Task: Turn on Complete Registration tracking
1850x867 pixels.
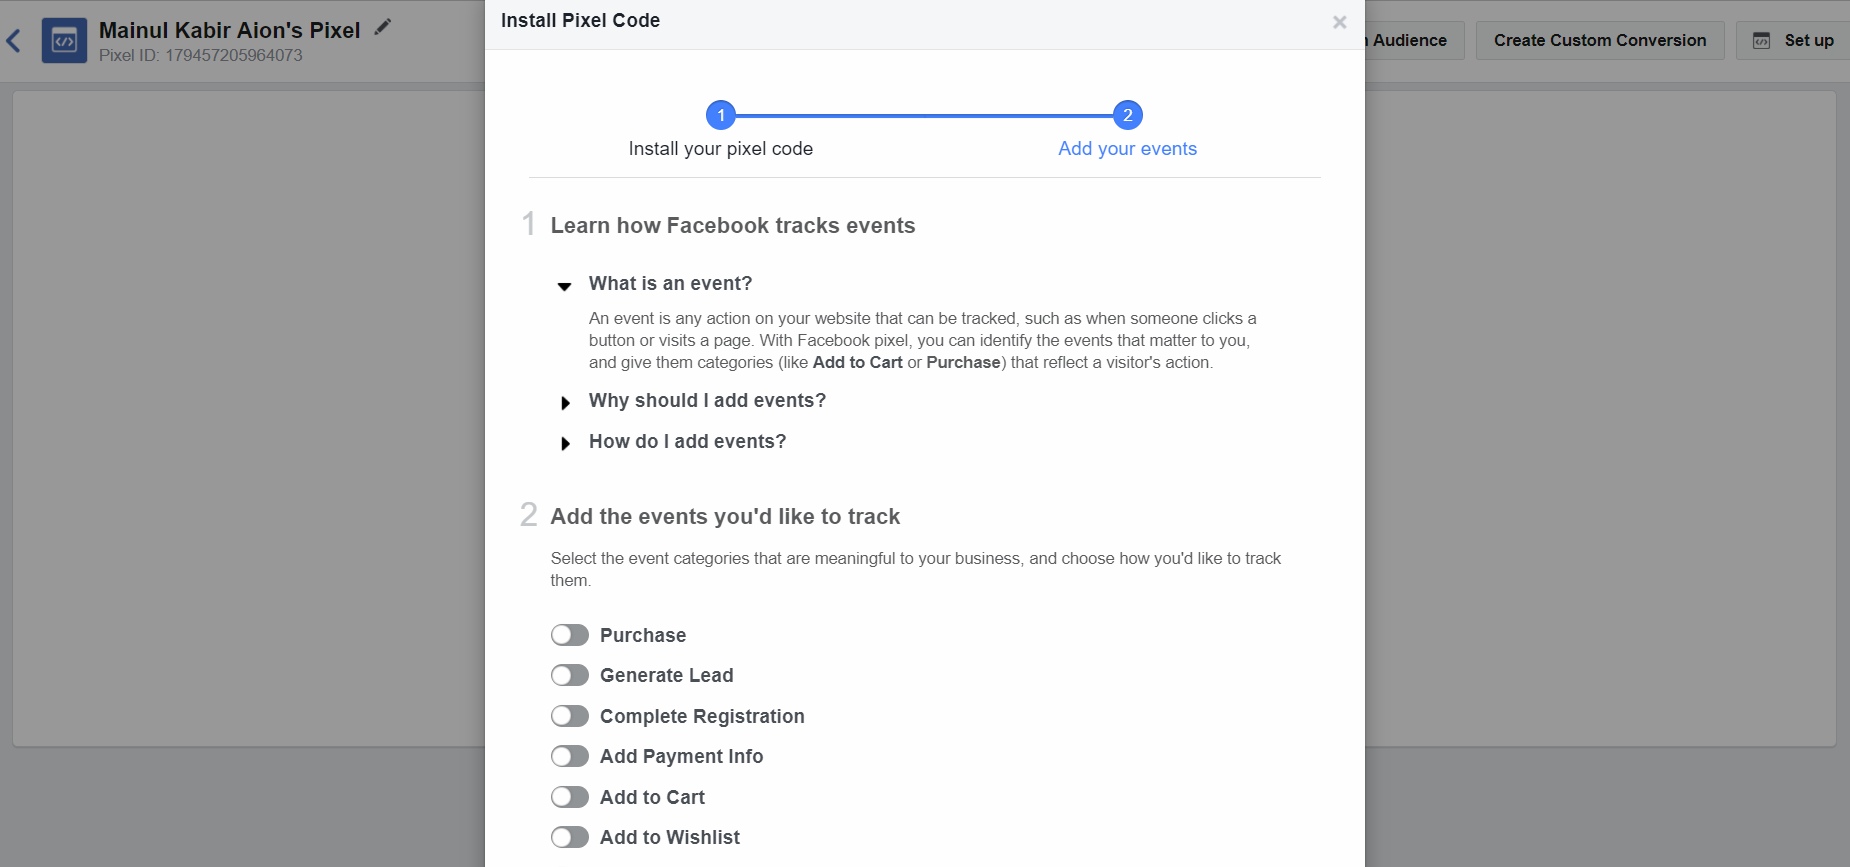Action: tap(570, 716)
